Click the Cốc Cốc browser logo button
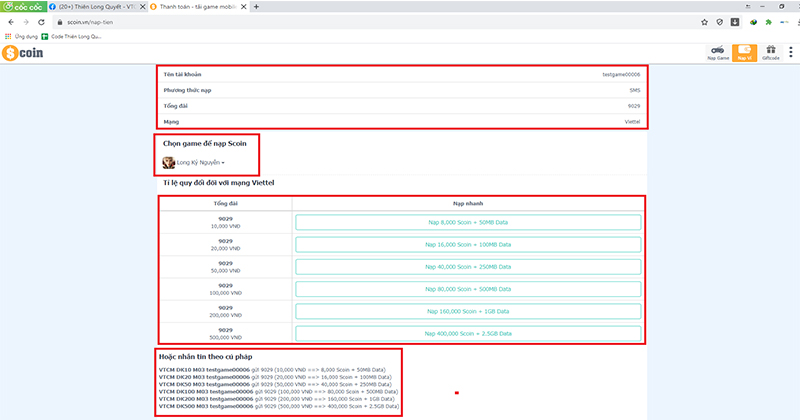This screenshot has height=420, width=800. coord(23,7)
